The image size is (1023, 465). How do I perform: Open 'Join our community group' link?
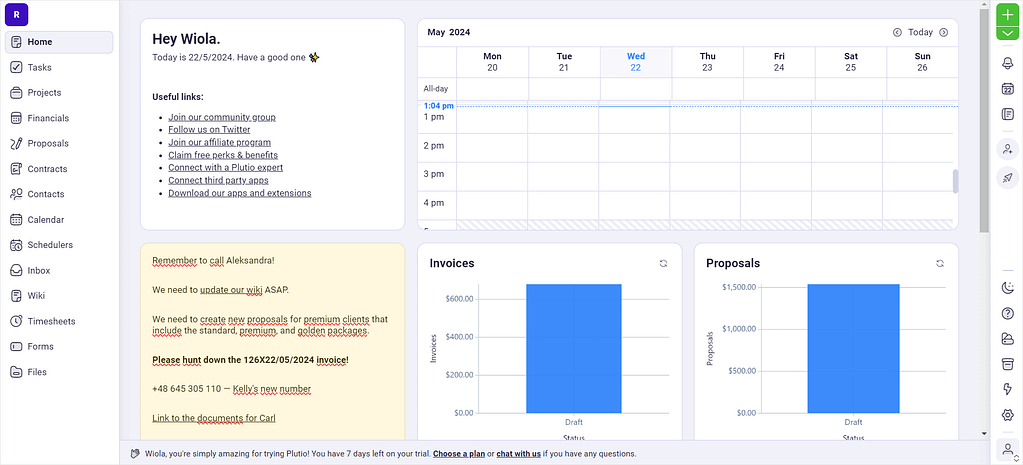222,117
